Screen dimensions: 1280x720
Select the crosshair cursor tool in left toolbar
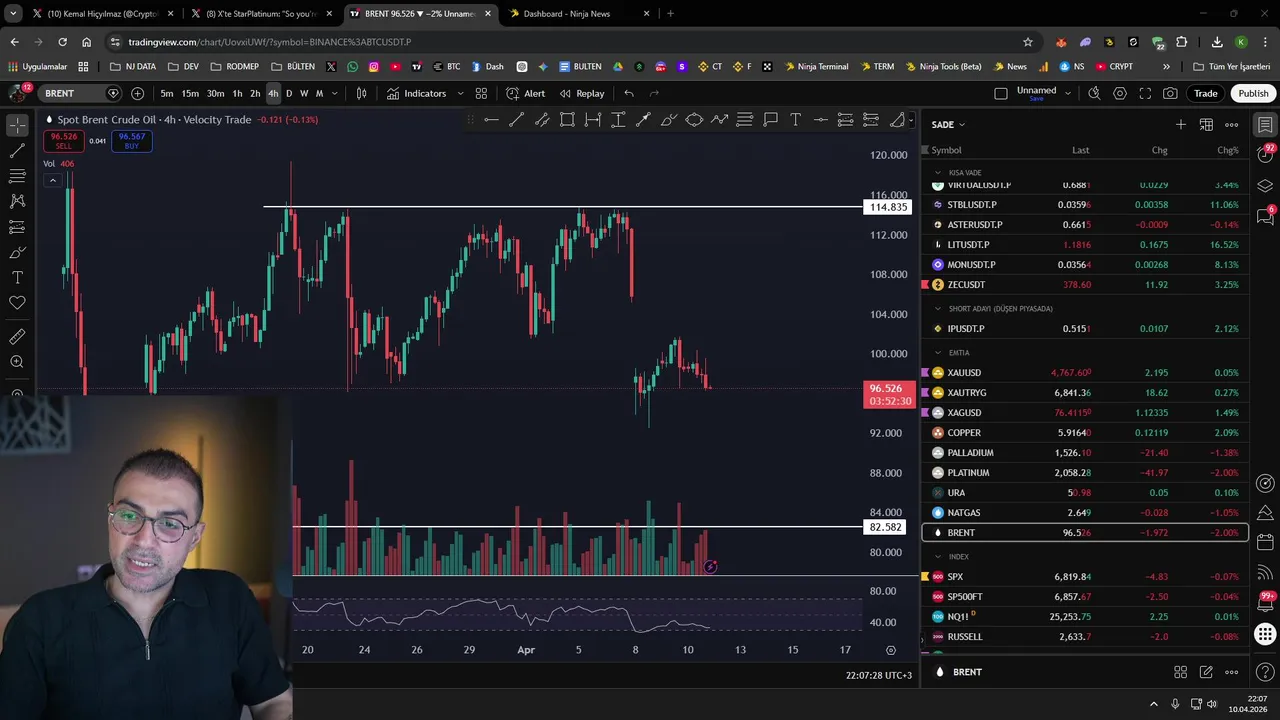pos(17,125)
